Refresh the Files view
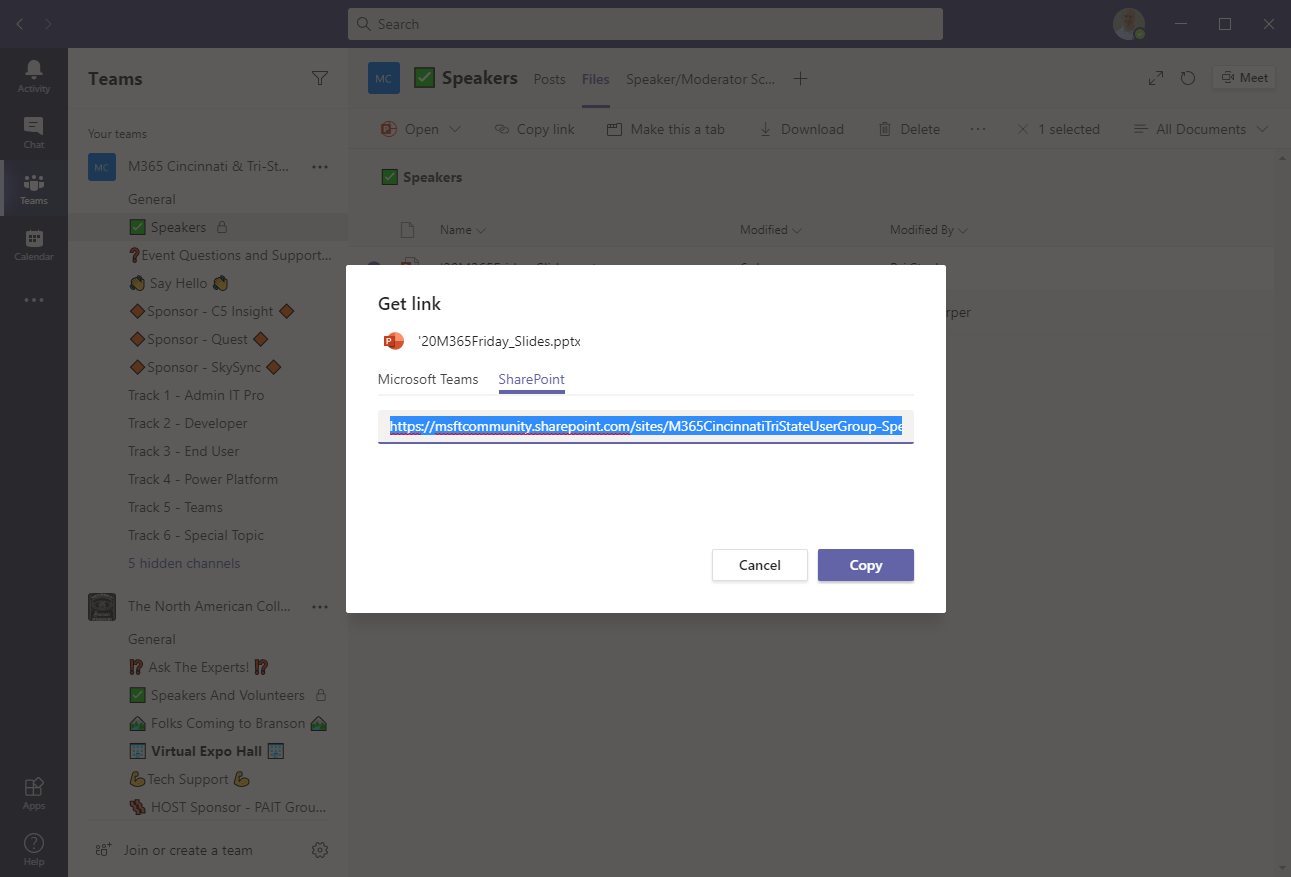The width and height of the screenshot is (1291, 877). 1188,77
